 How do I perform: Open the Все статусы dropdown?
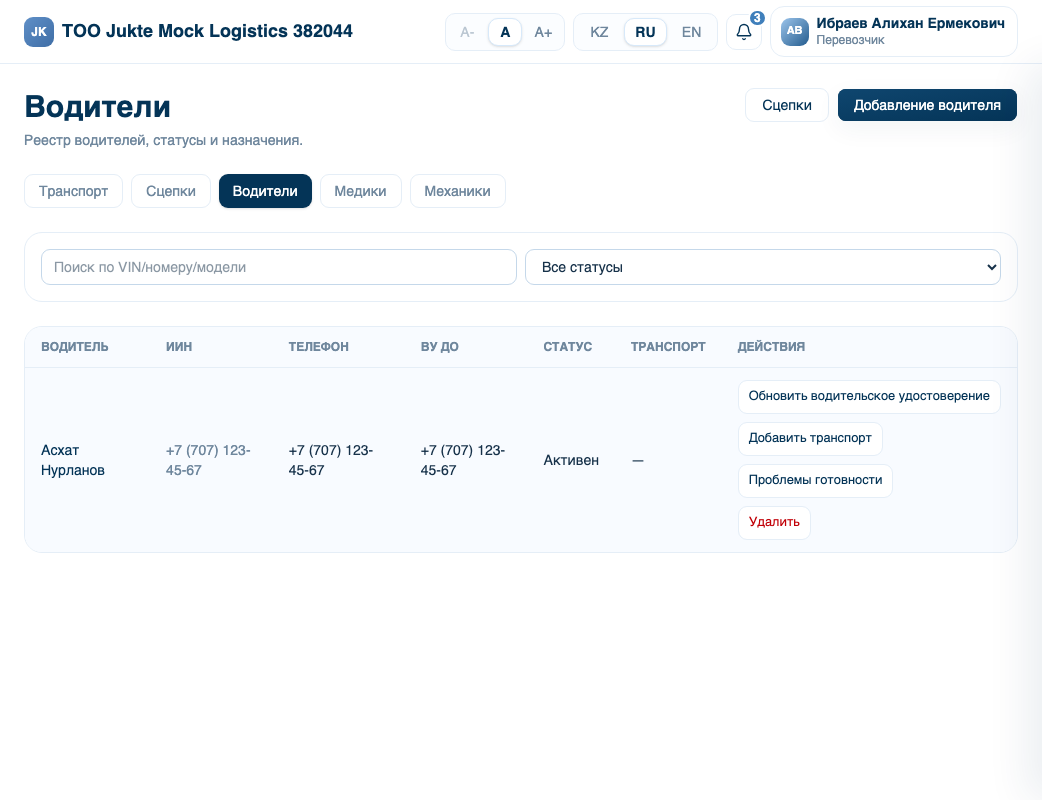[x=763, y=267]
